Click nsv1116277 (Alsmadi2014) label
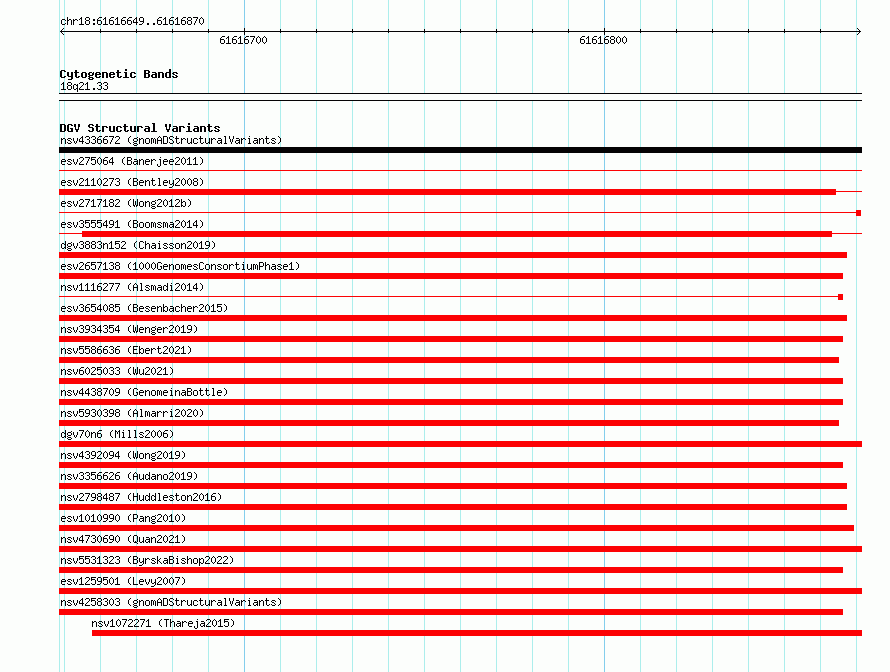The height and width of the screenshot is (672, 890). [x=132, y=287]
